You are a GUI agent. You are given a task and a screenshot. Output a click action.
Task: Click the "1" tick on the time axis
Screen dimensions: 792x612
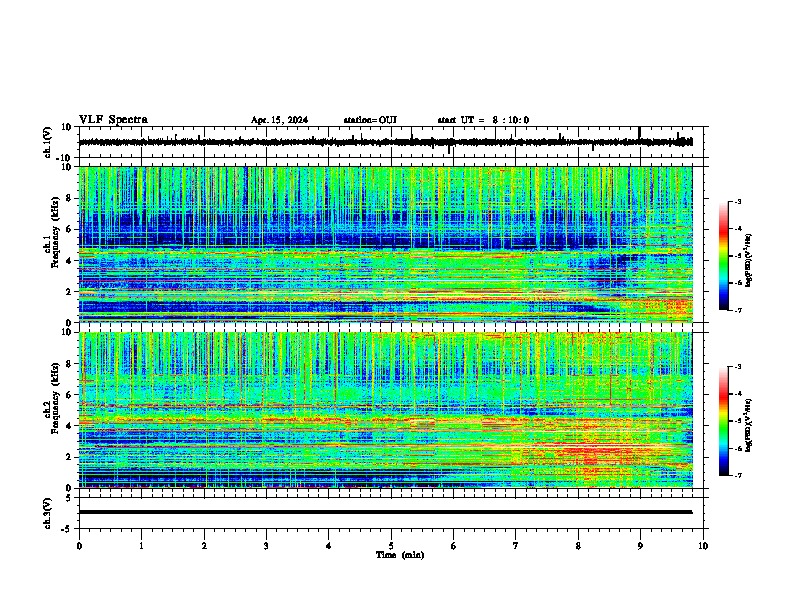[141, 546]
